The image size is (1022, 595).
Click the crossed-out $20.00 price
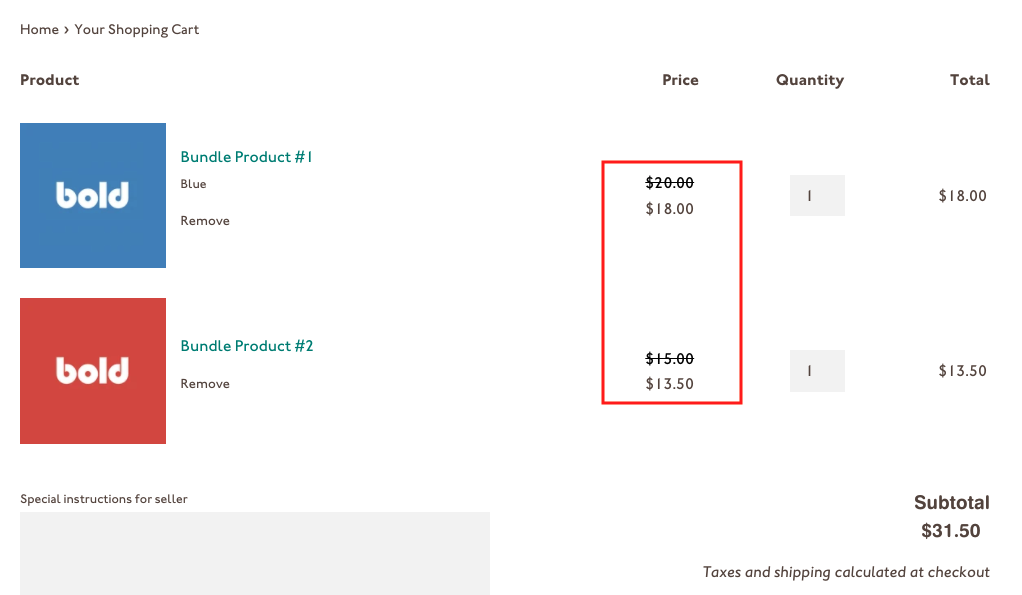tap(669, 183)
